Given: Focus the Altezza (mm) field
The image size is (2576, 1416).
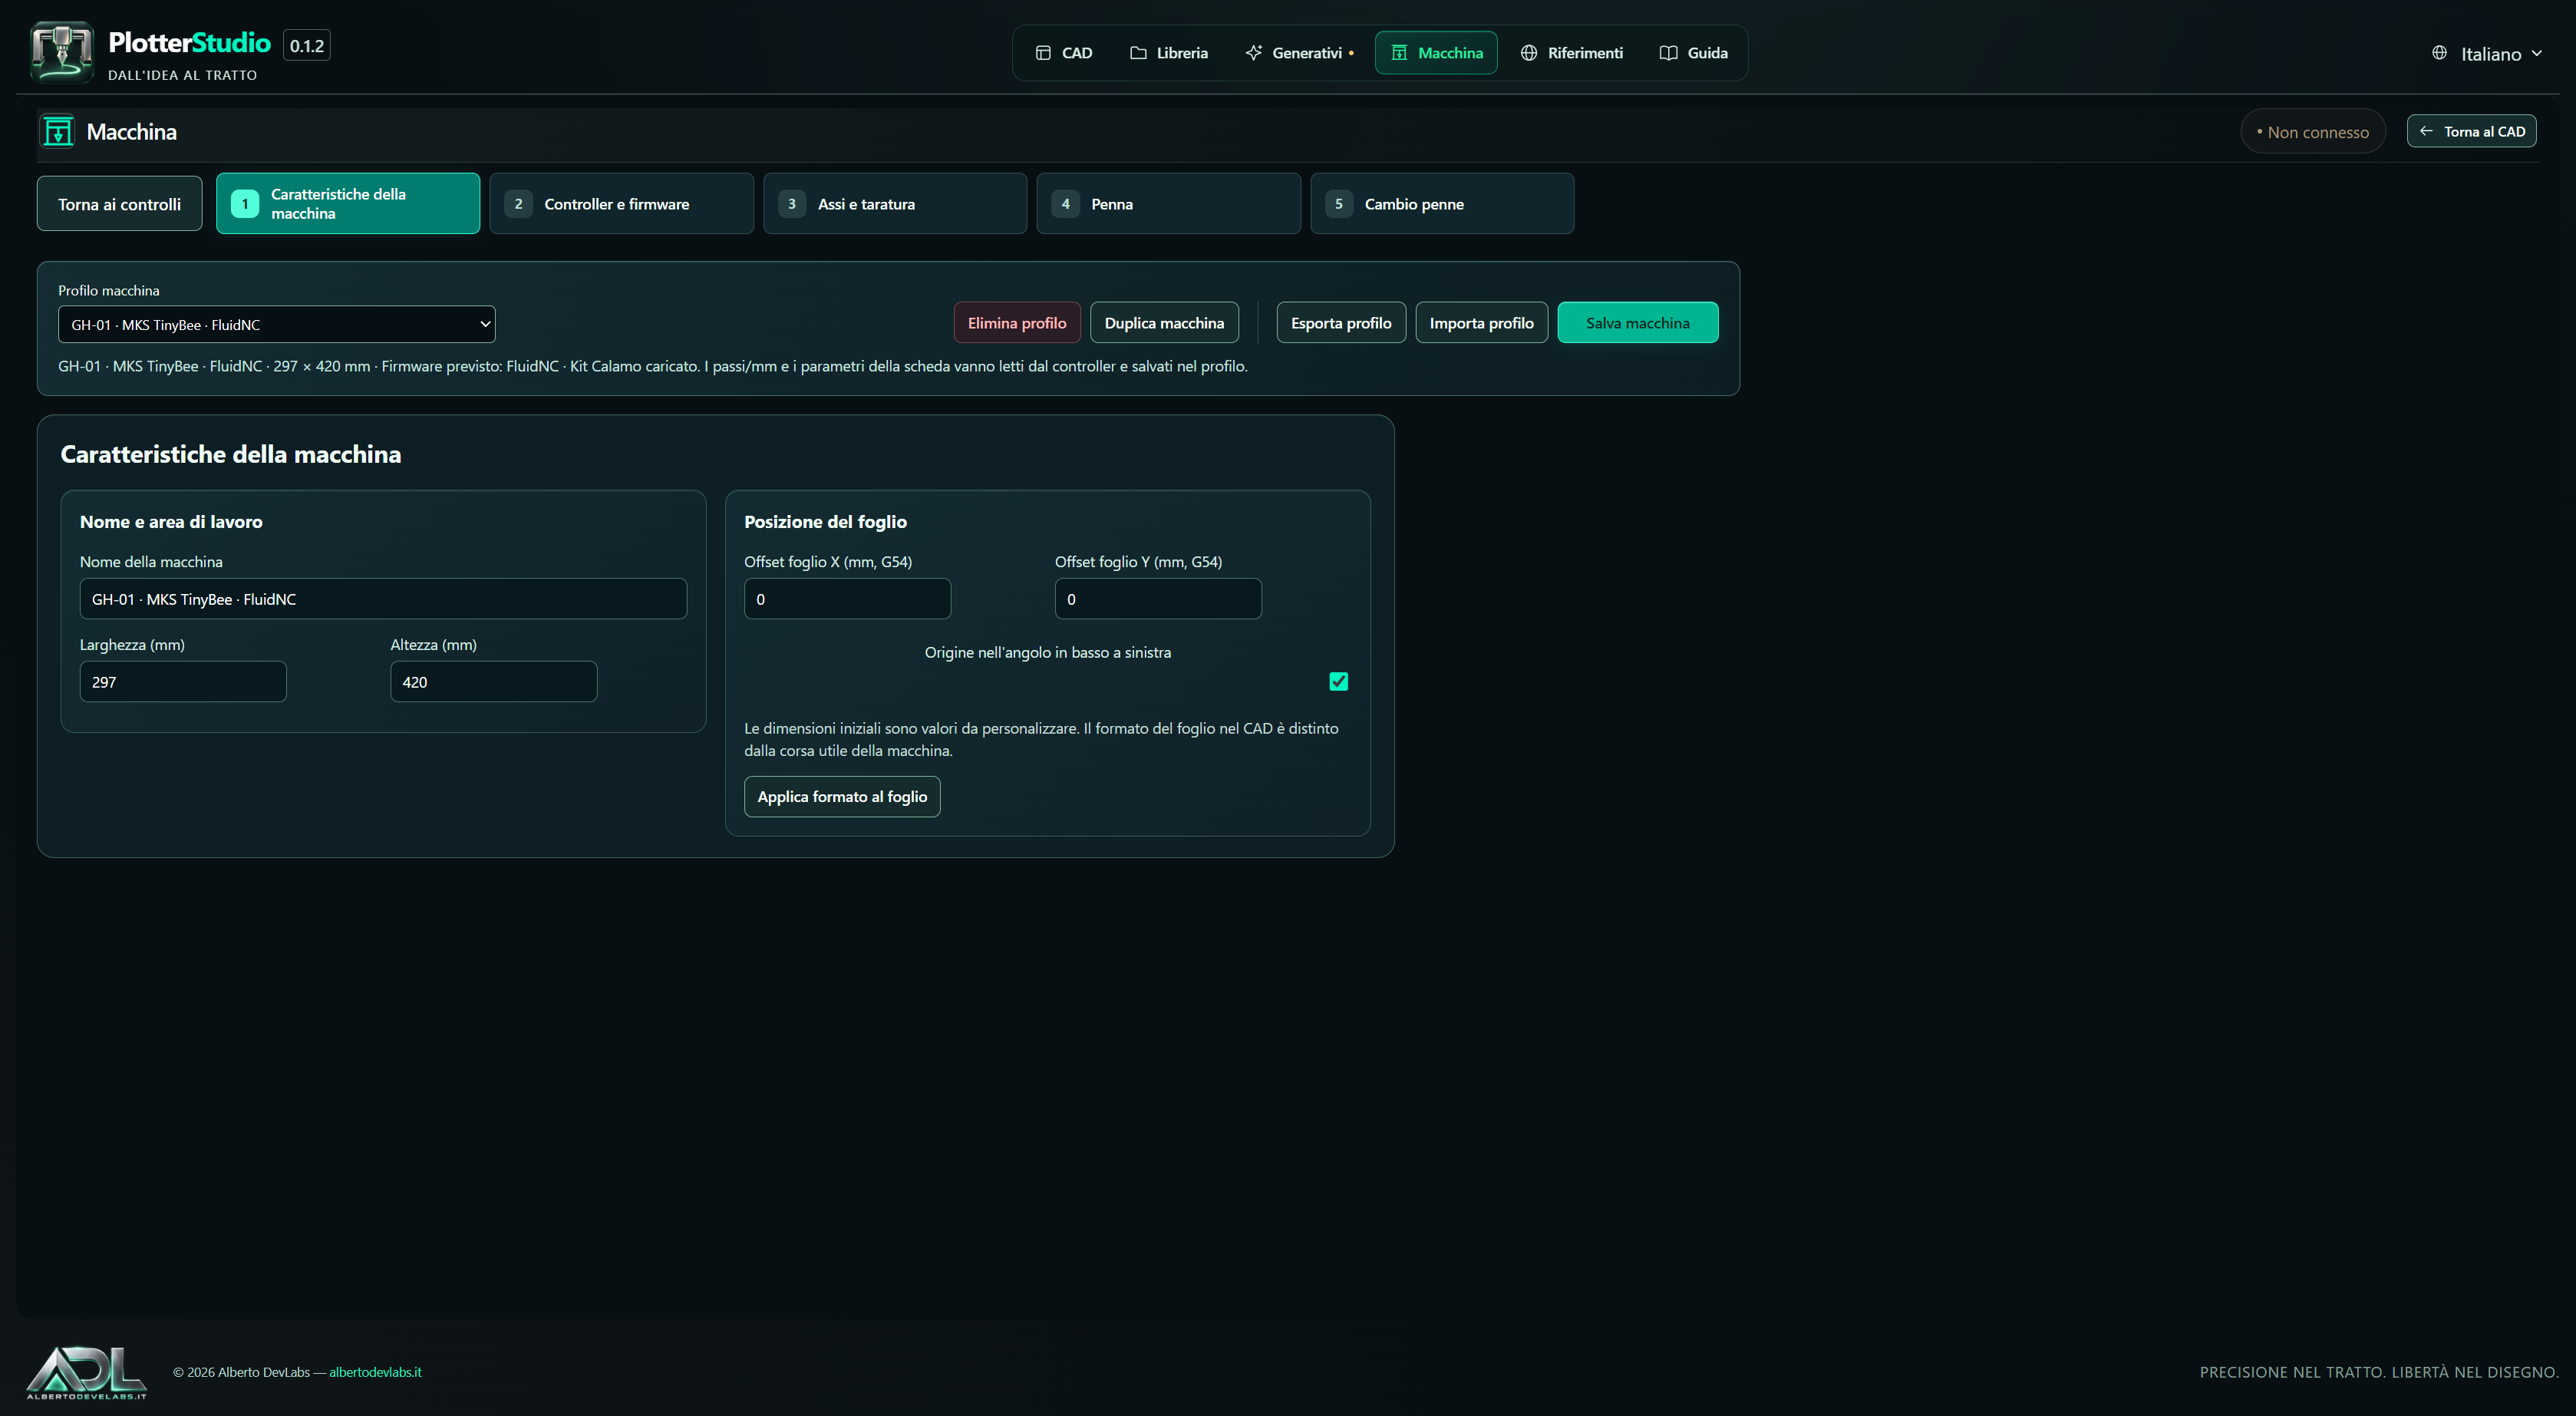Looking at the screenshot, I should 494,682.
